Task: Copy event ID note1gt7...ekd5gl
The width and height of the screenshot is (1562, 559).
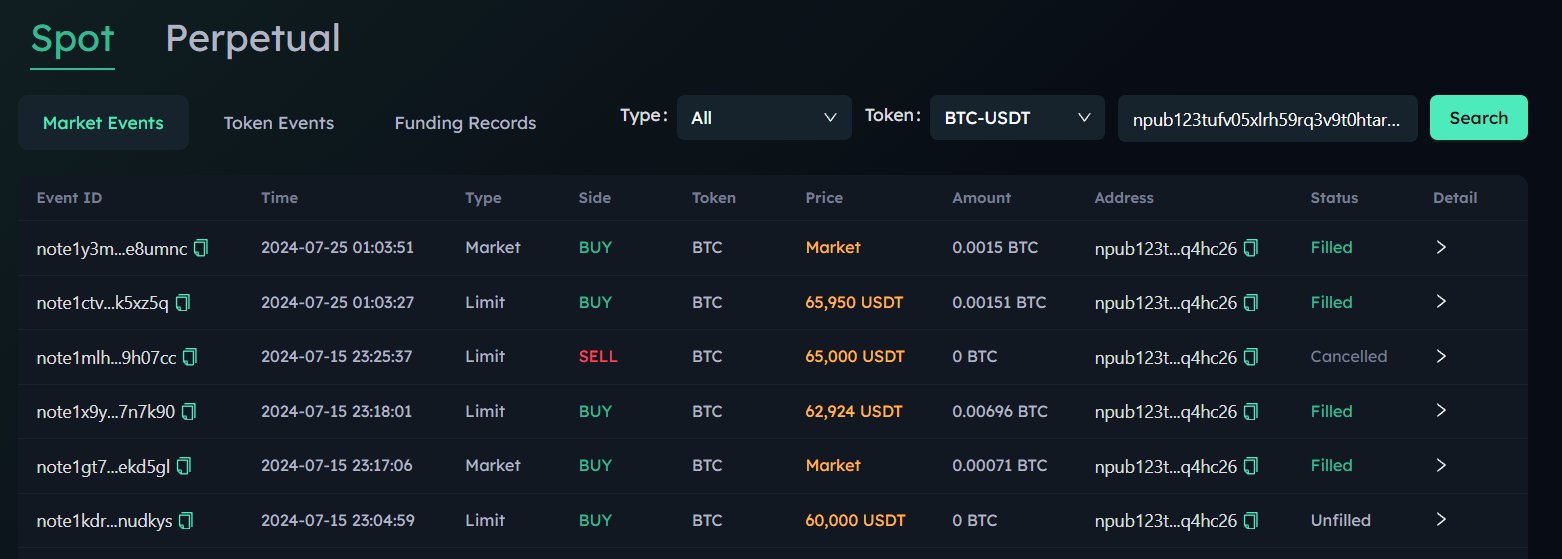Action: coord(184,466)
